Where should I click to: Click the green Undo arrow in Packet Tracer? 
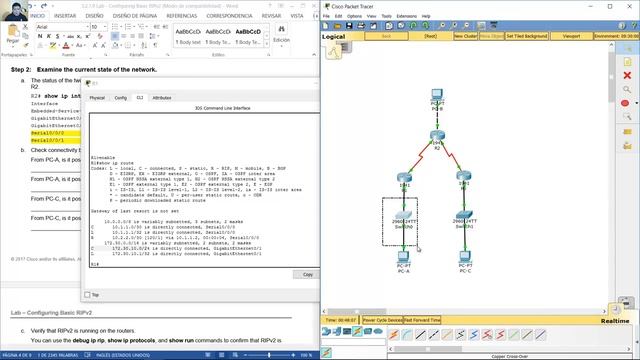coord(413,26)
